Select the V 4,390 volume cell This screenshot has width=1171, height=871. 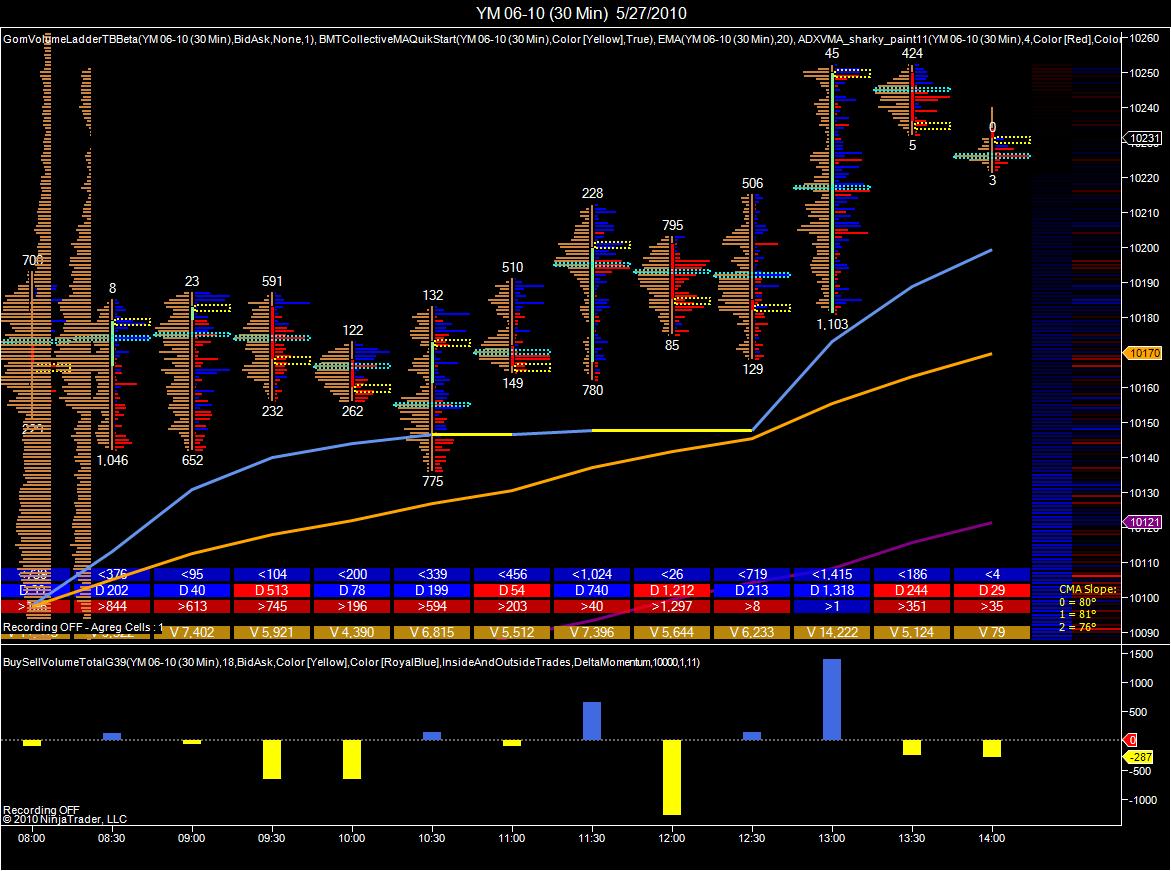(352, 632)
